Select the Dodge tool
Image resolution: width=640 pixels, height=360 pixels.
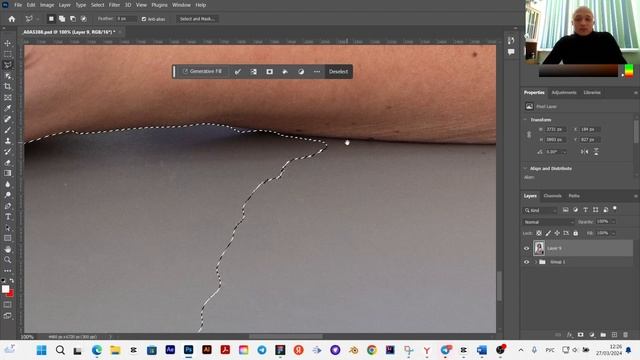[x=7, y=195]
